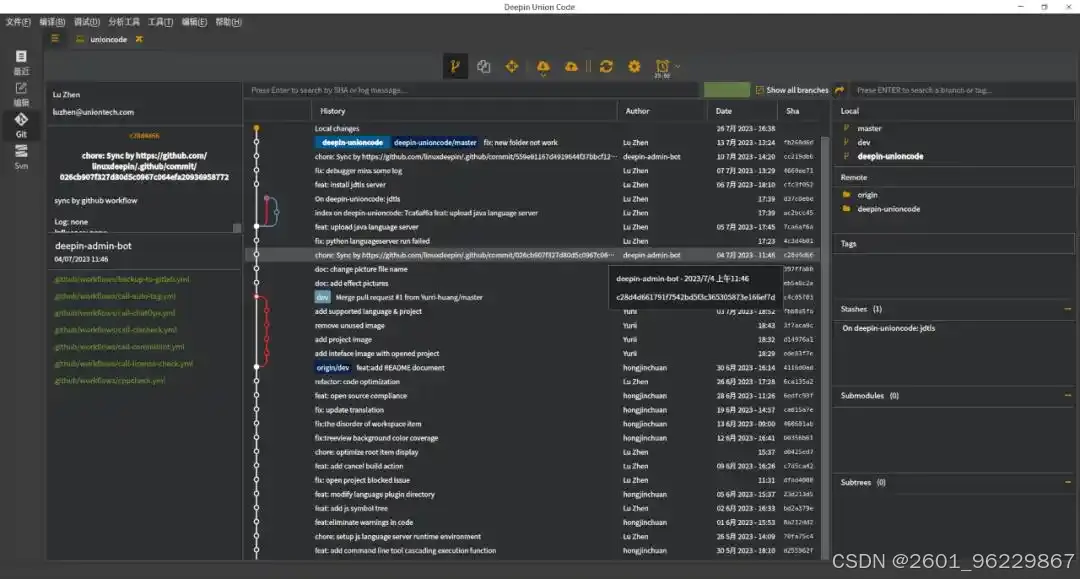Viewport: 1080px width, 579px height.
Task: Select commit 'fix: open project blocked issue'
Action: click(534, 480)
